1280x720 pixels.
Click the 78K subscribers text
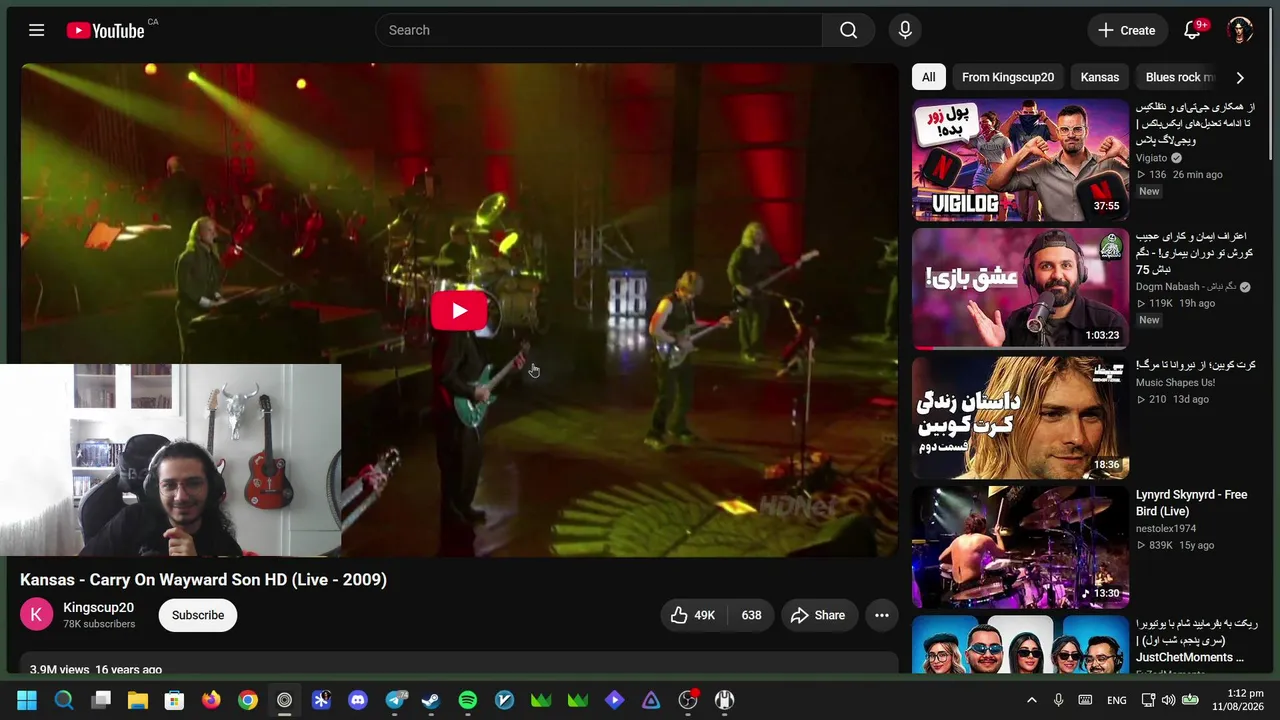[x=99, y=624]
